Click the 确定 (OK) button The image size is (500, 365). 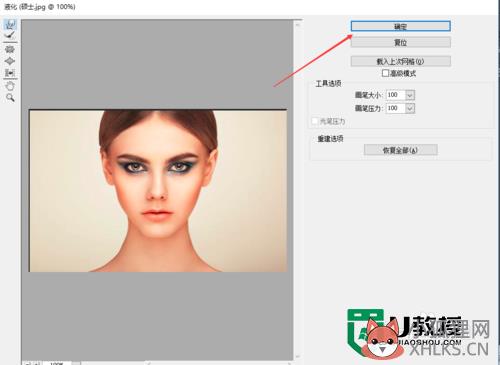click(x=400, y=26)
